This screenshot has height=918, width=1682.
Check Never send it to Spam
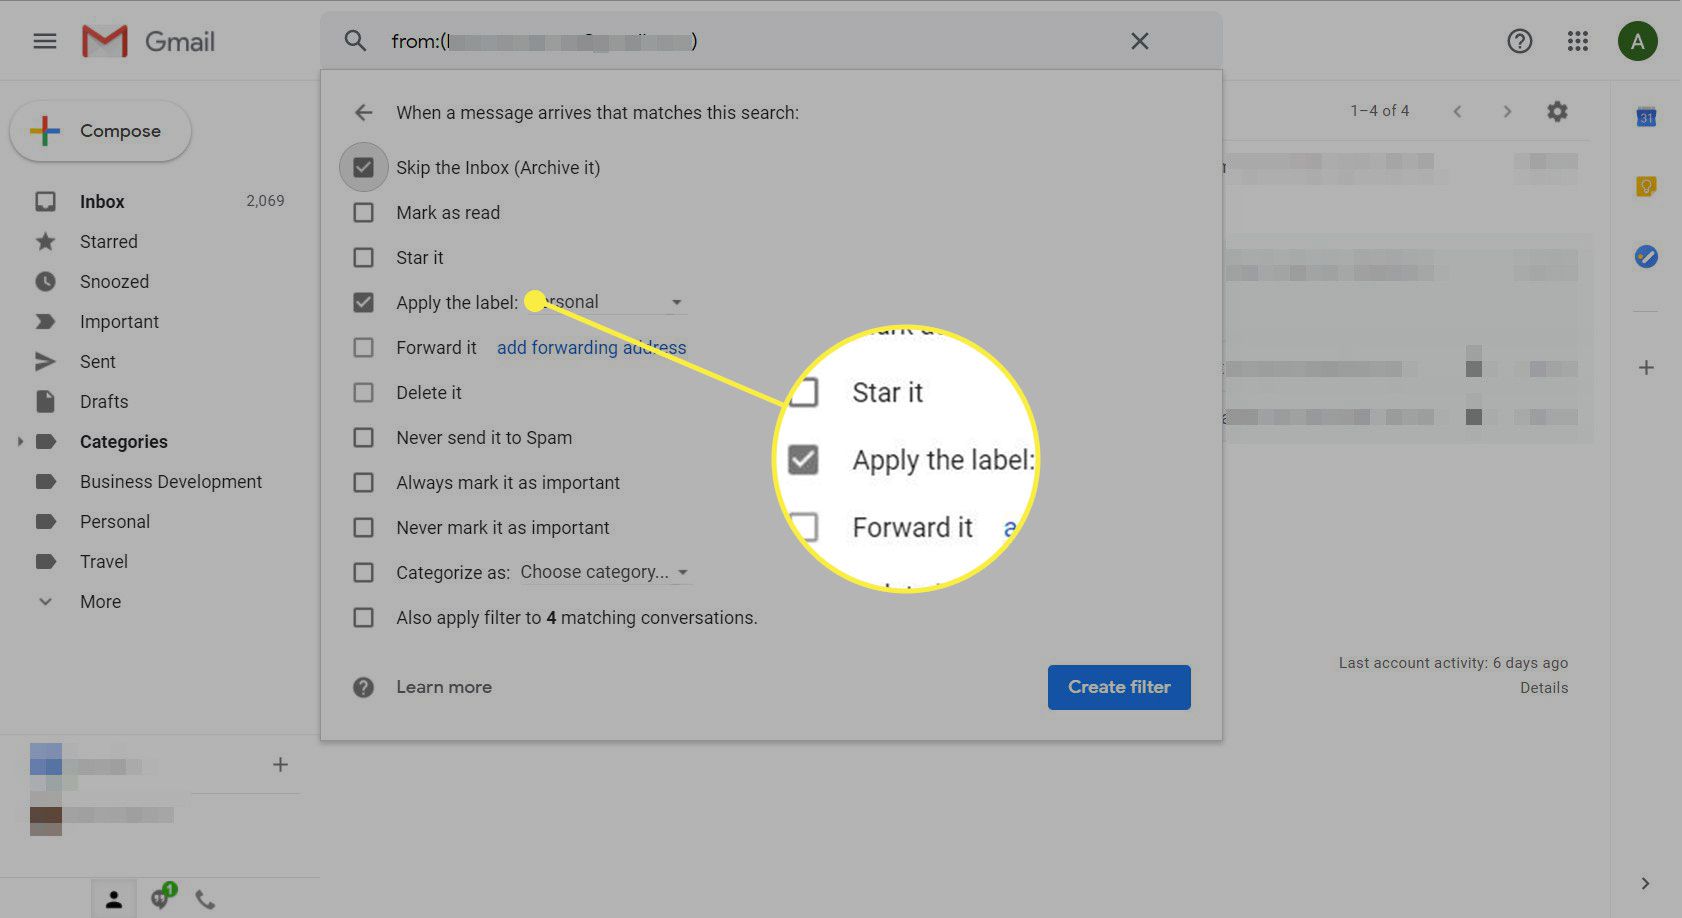pos(364,437)
